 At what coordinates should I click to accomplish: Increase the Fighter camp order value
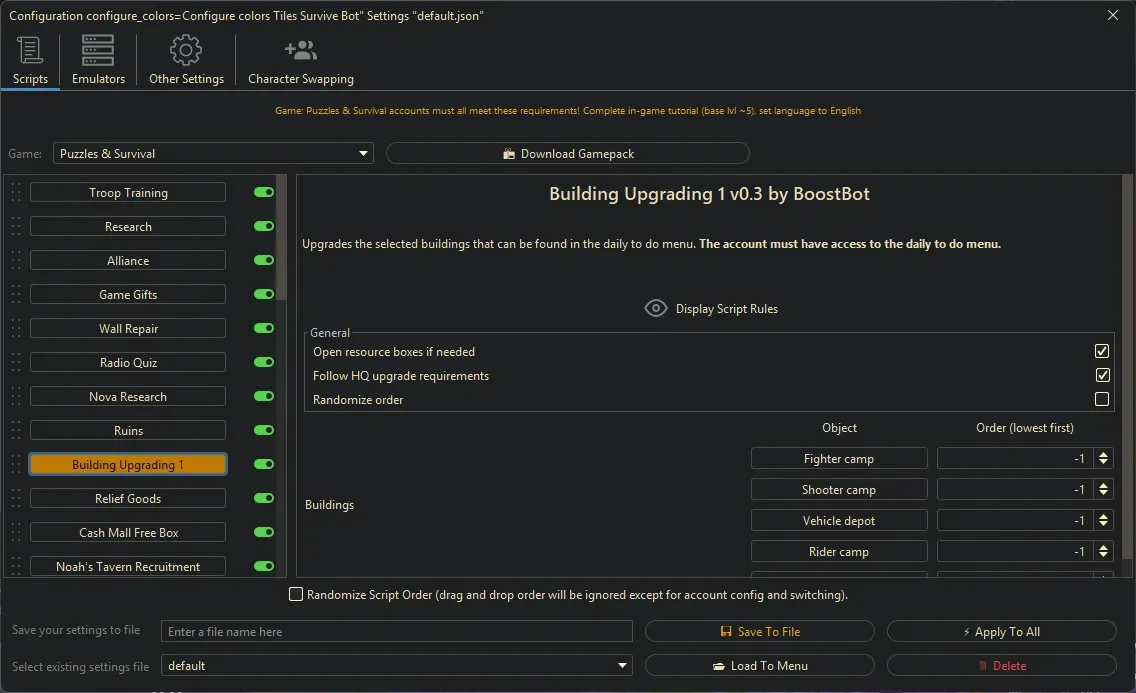pos(1104,454)
